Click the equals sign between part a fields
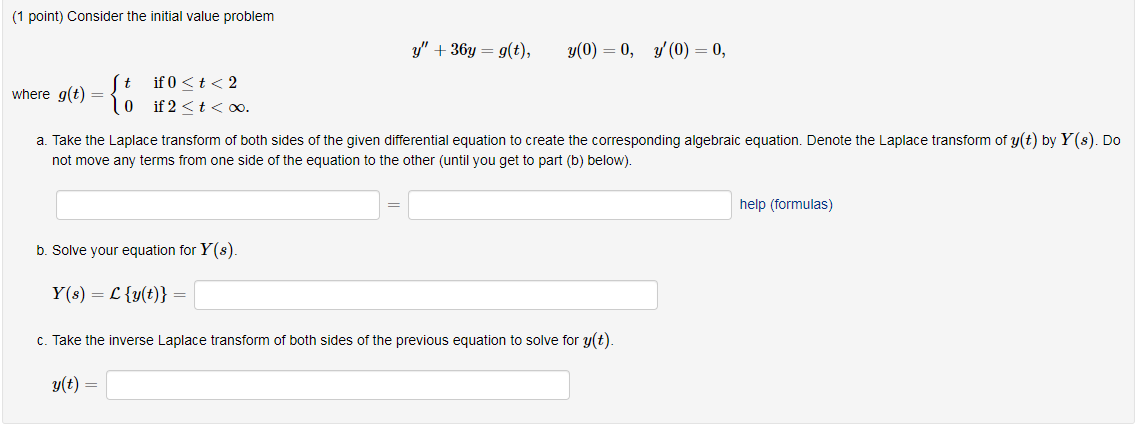 pos(393,206)
